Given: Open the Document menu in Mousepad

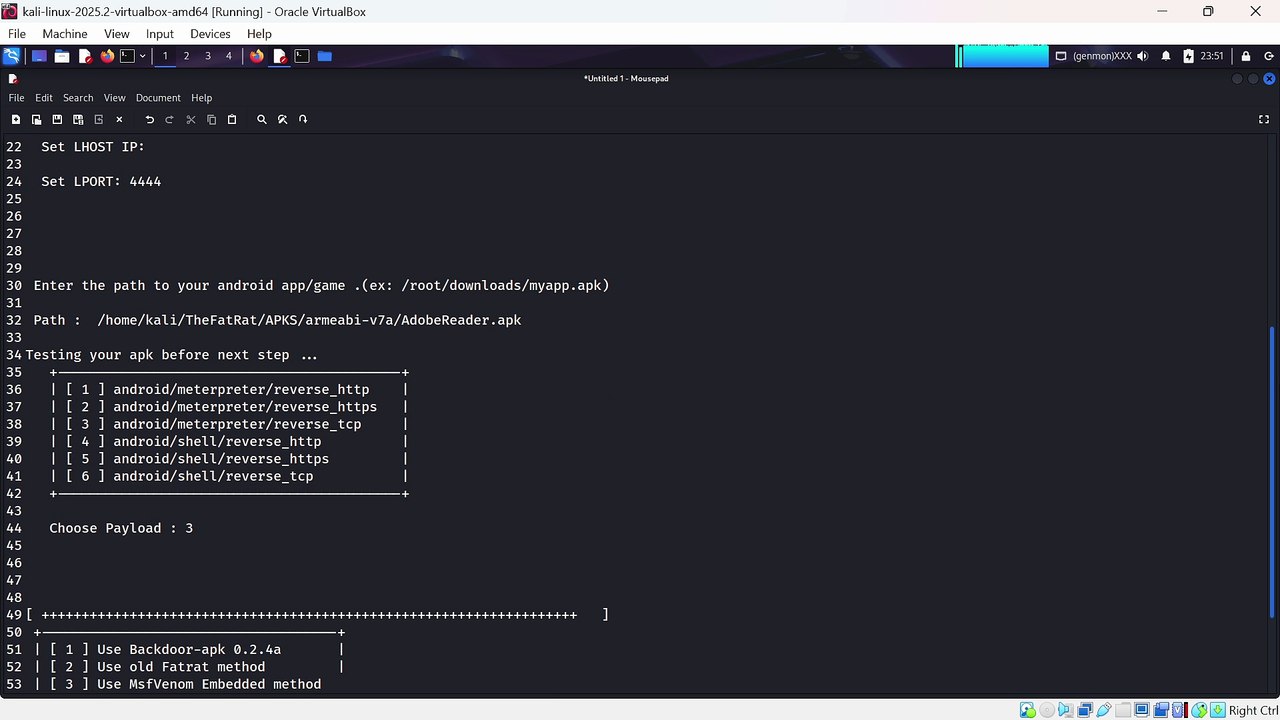Looking at the screenshot, I should tap(158, 98).
